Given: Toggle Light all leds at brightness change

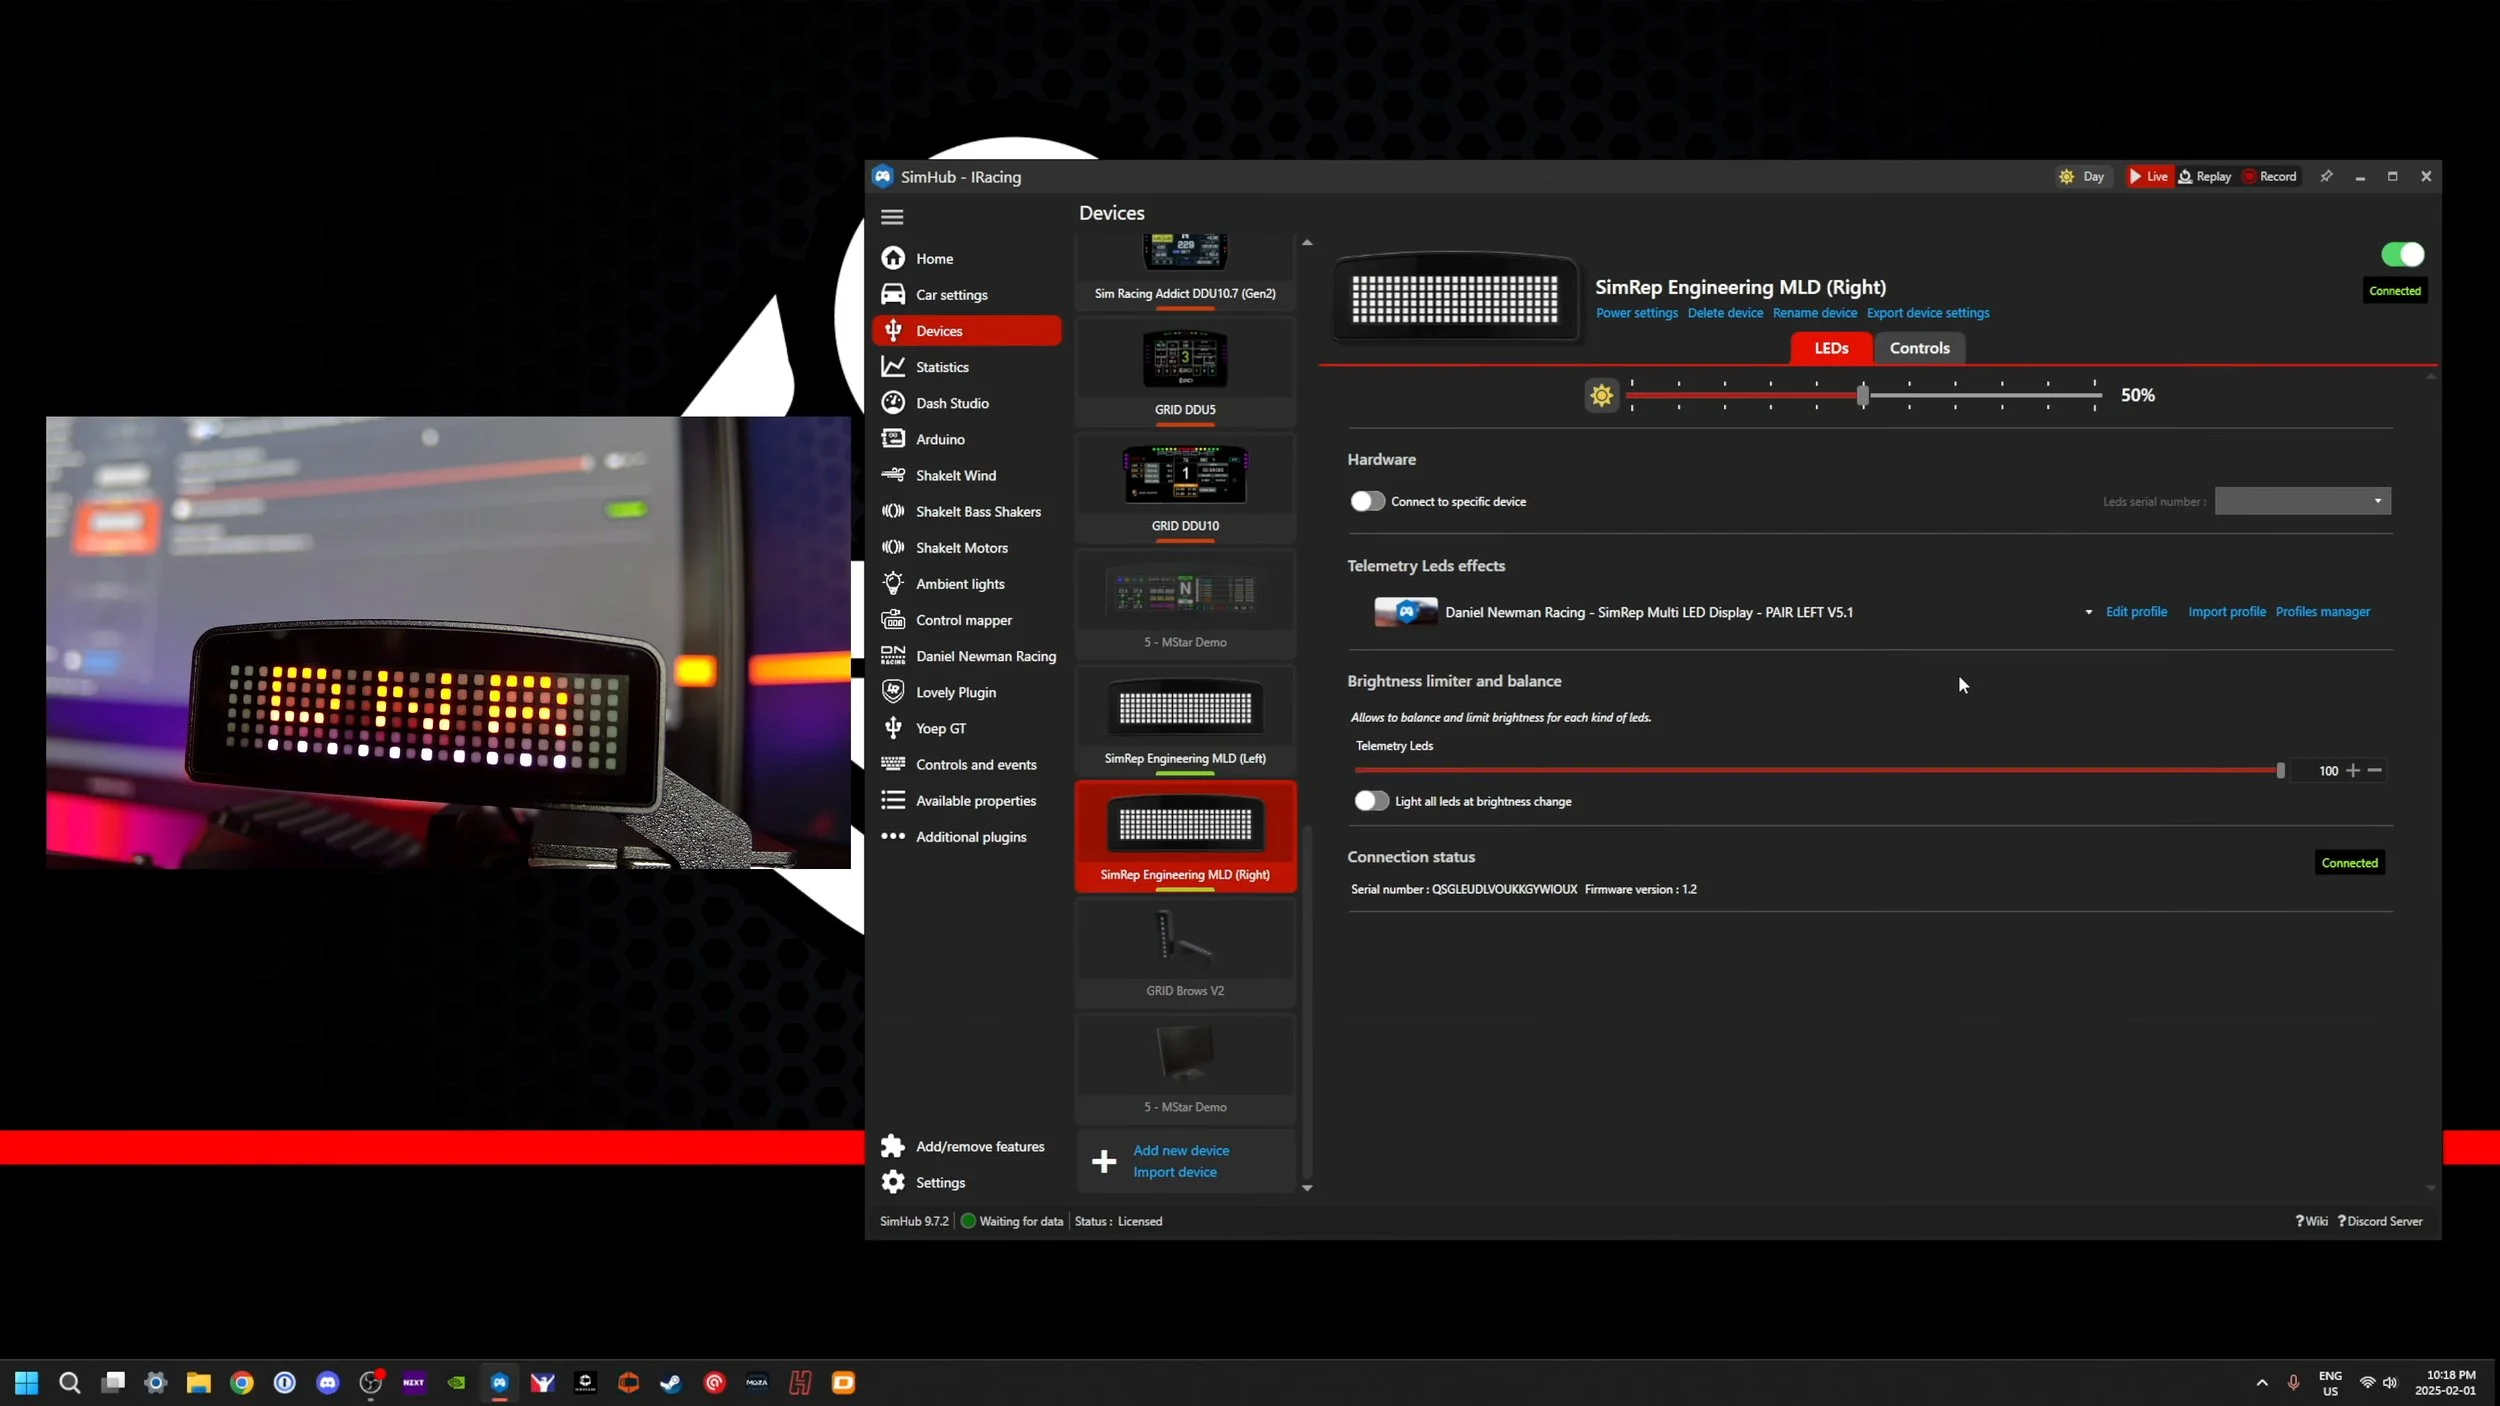Looking at the screenshot, I should 1371,800.
